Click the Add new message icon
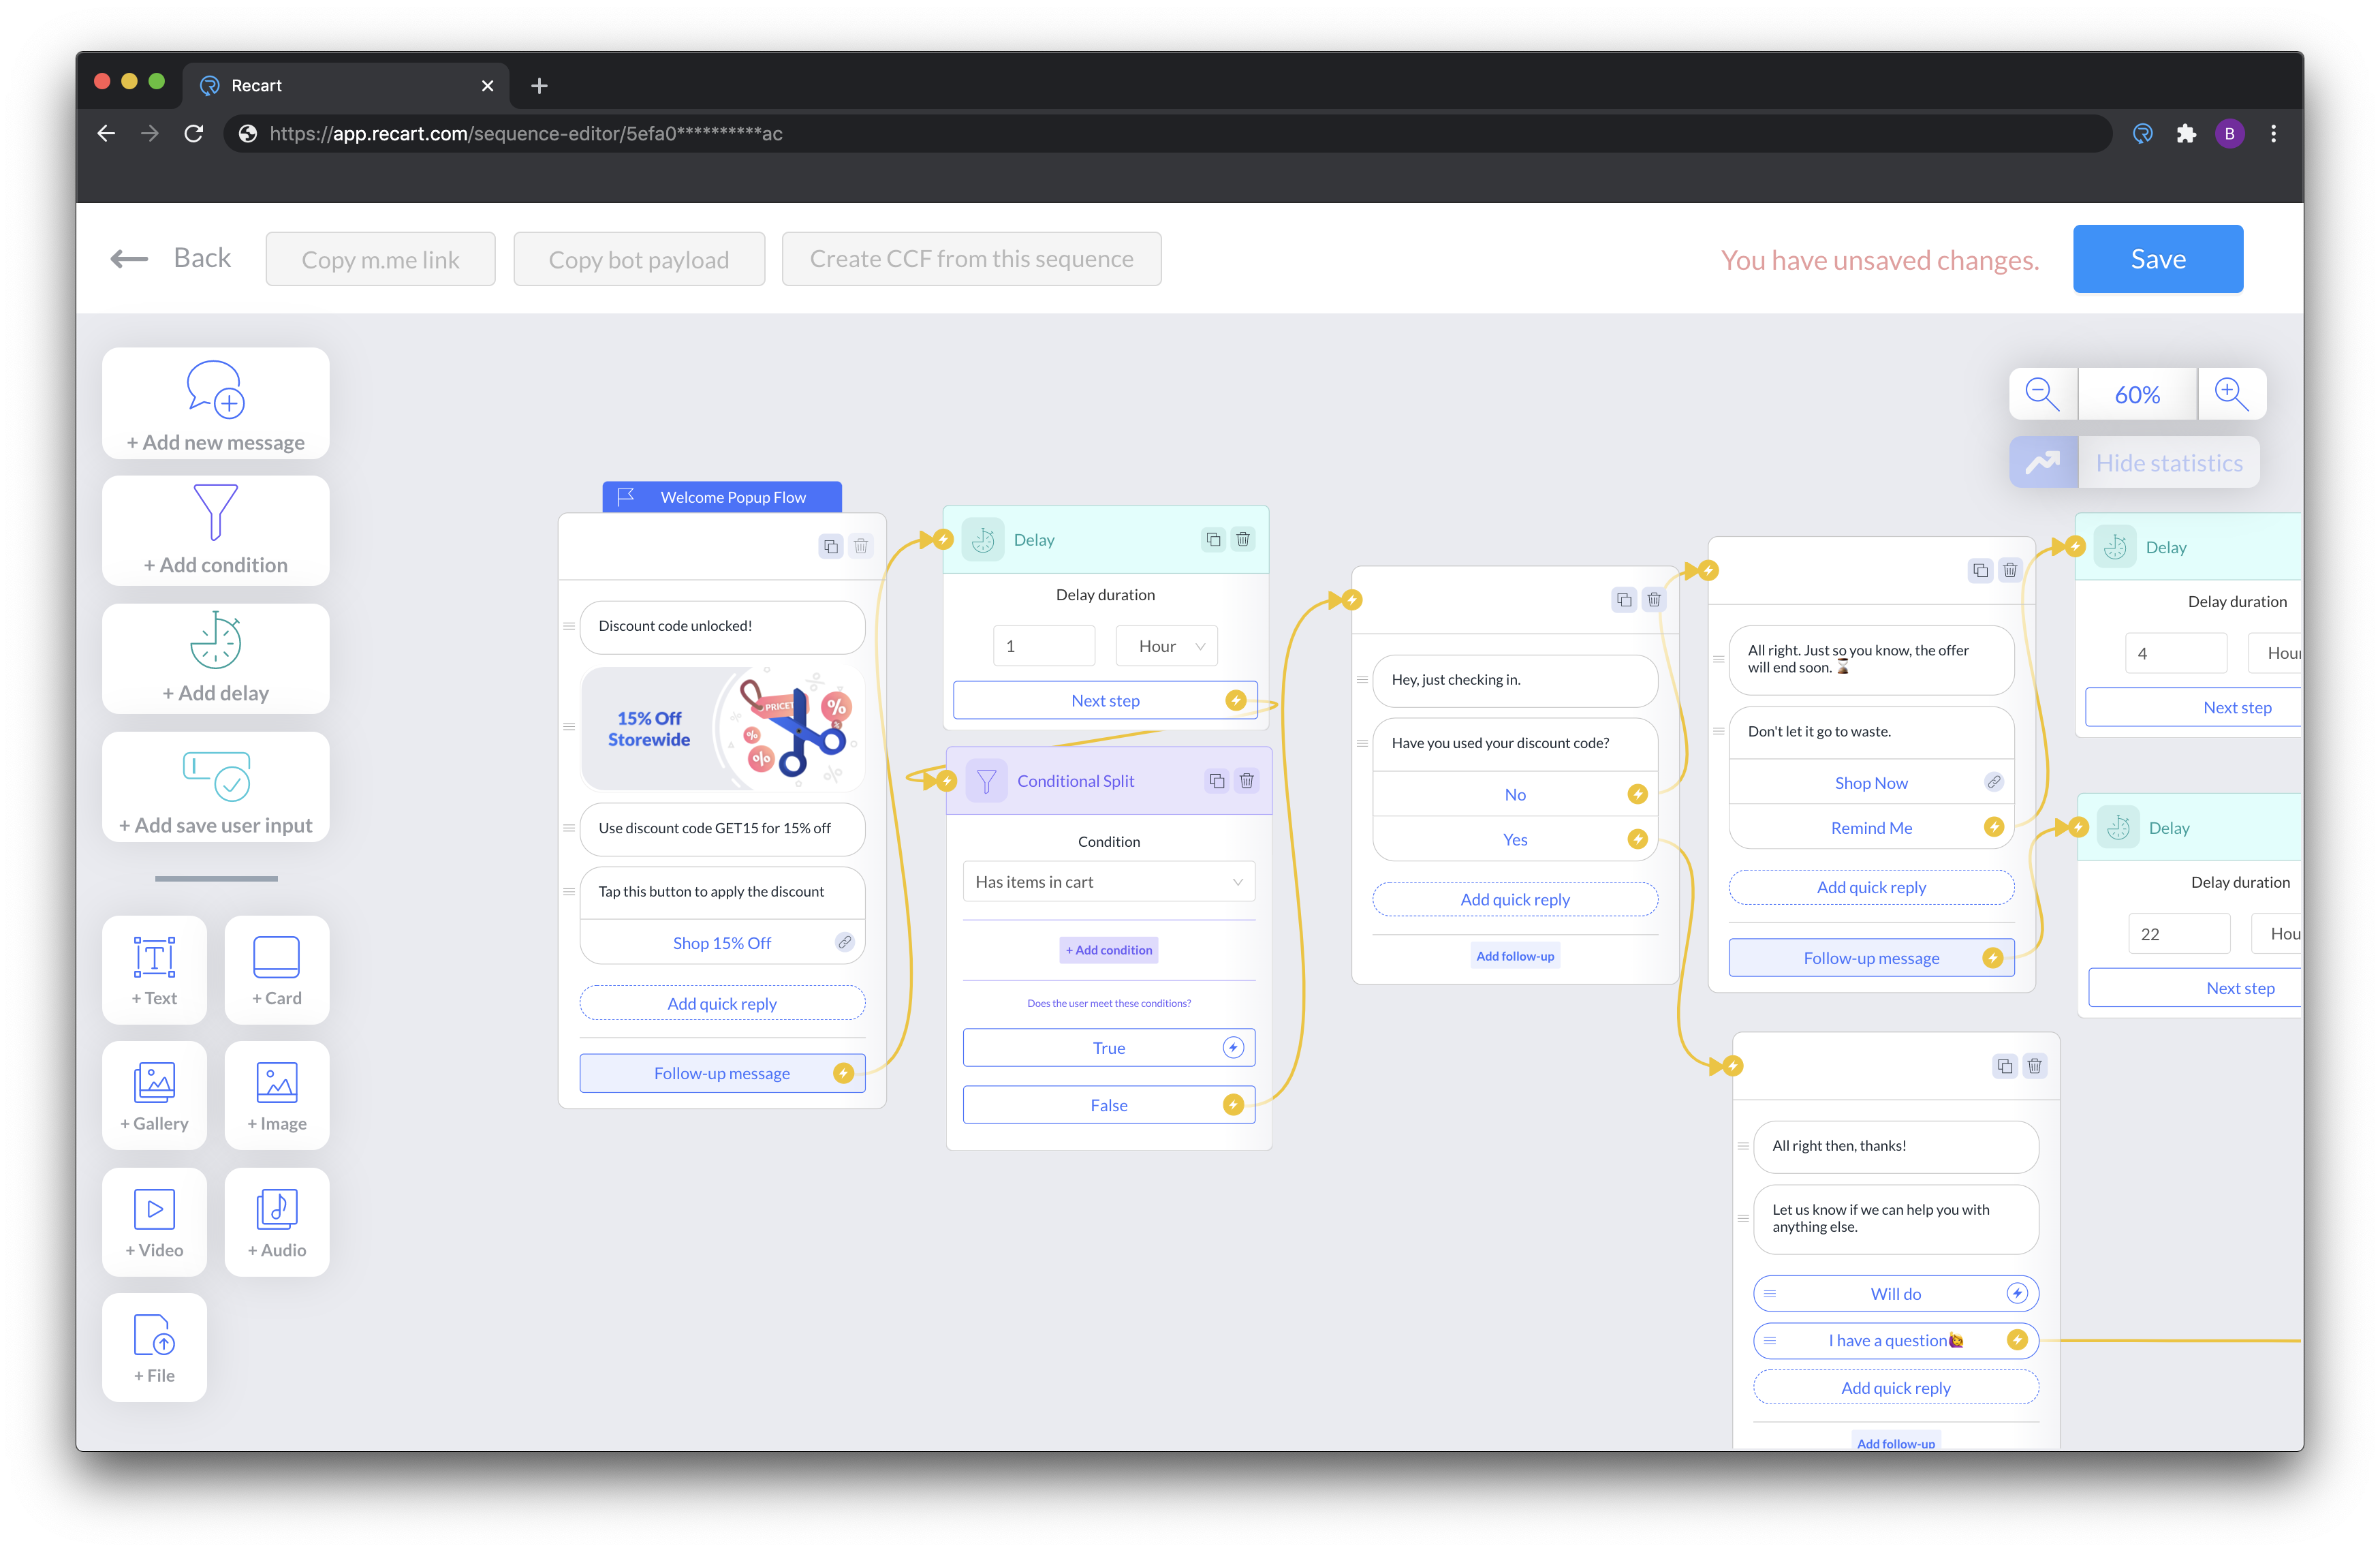The image size is (2380, 1552). point(216,389)
